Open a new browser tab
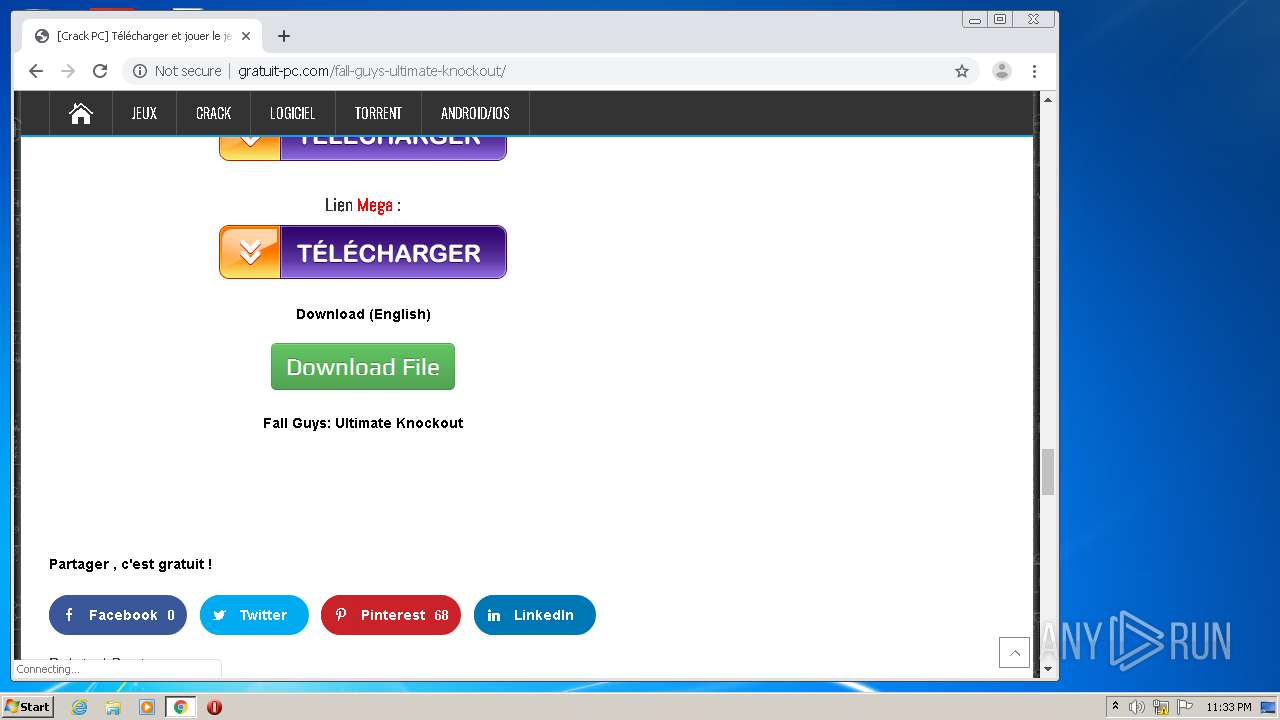The height and width of the screenshot is (720, 1280). point(284,36)
